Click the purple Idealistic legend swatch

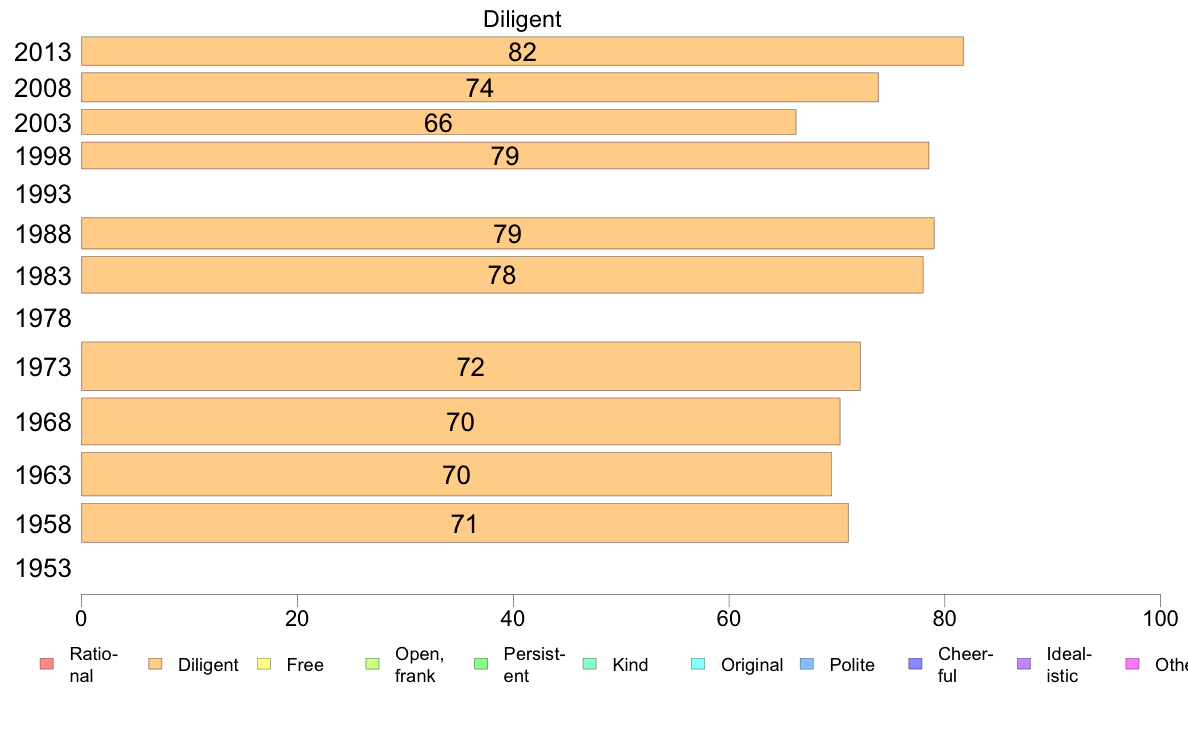[x=1024, y=664]
